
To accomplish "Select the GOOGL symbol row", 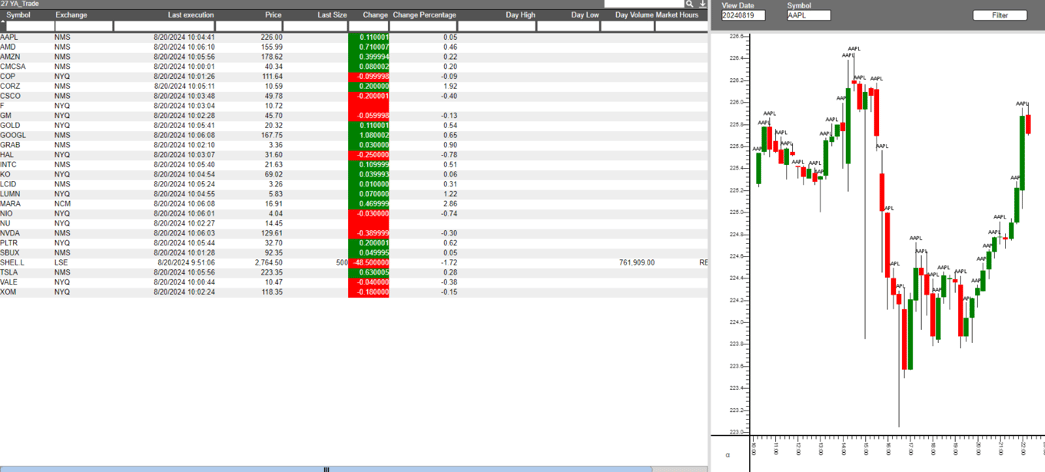I will [x=353, y=135].
